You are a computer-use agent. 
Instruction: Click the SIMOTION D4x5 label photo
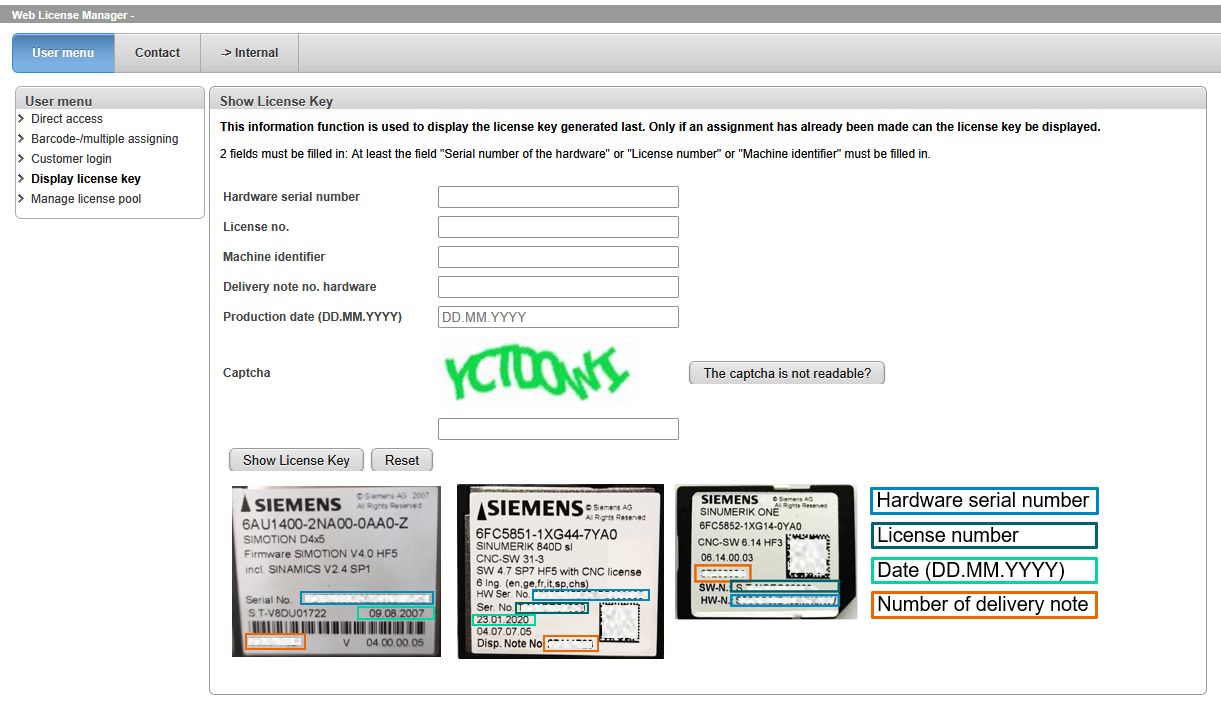336,571
